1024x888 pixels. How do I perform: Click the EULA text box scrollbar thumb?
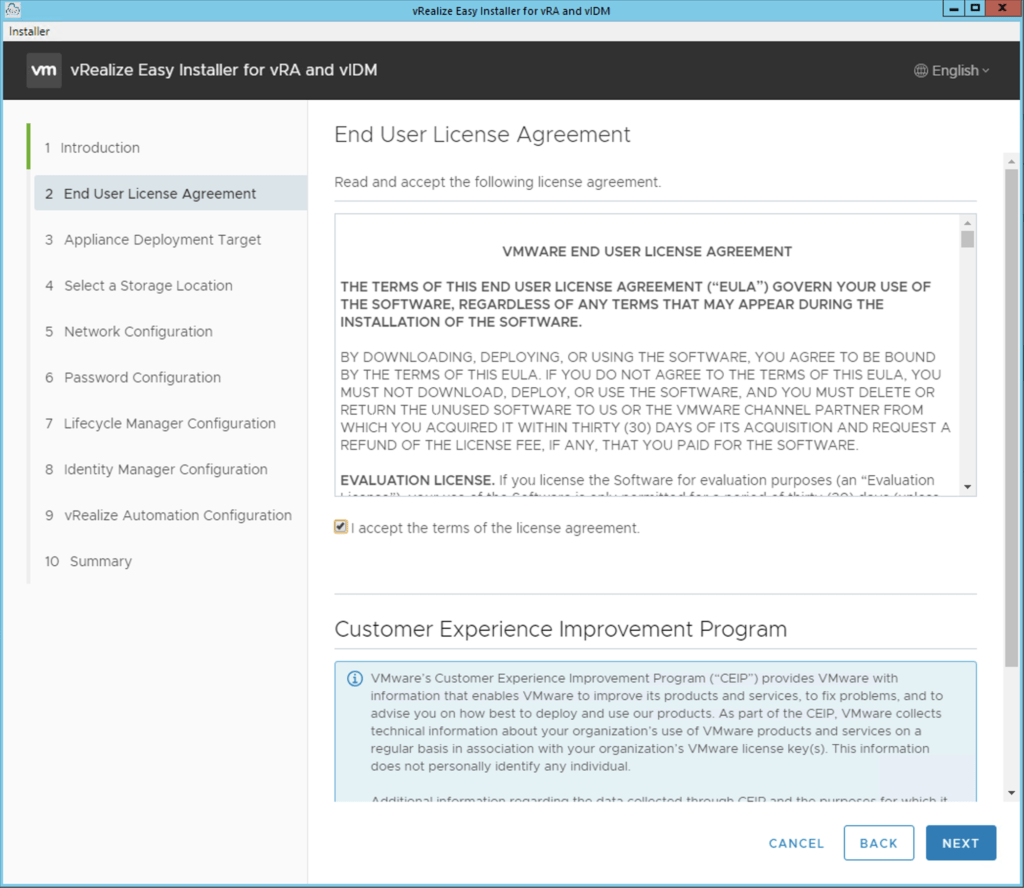pyautogui.click(x=967, y=240)
